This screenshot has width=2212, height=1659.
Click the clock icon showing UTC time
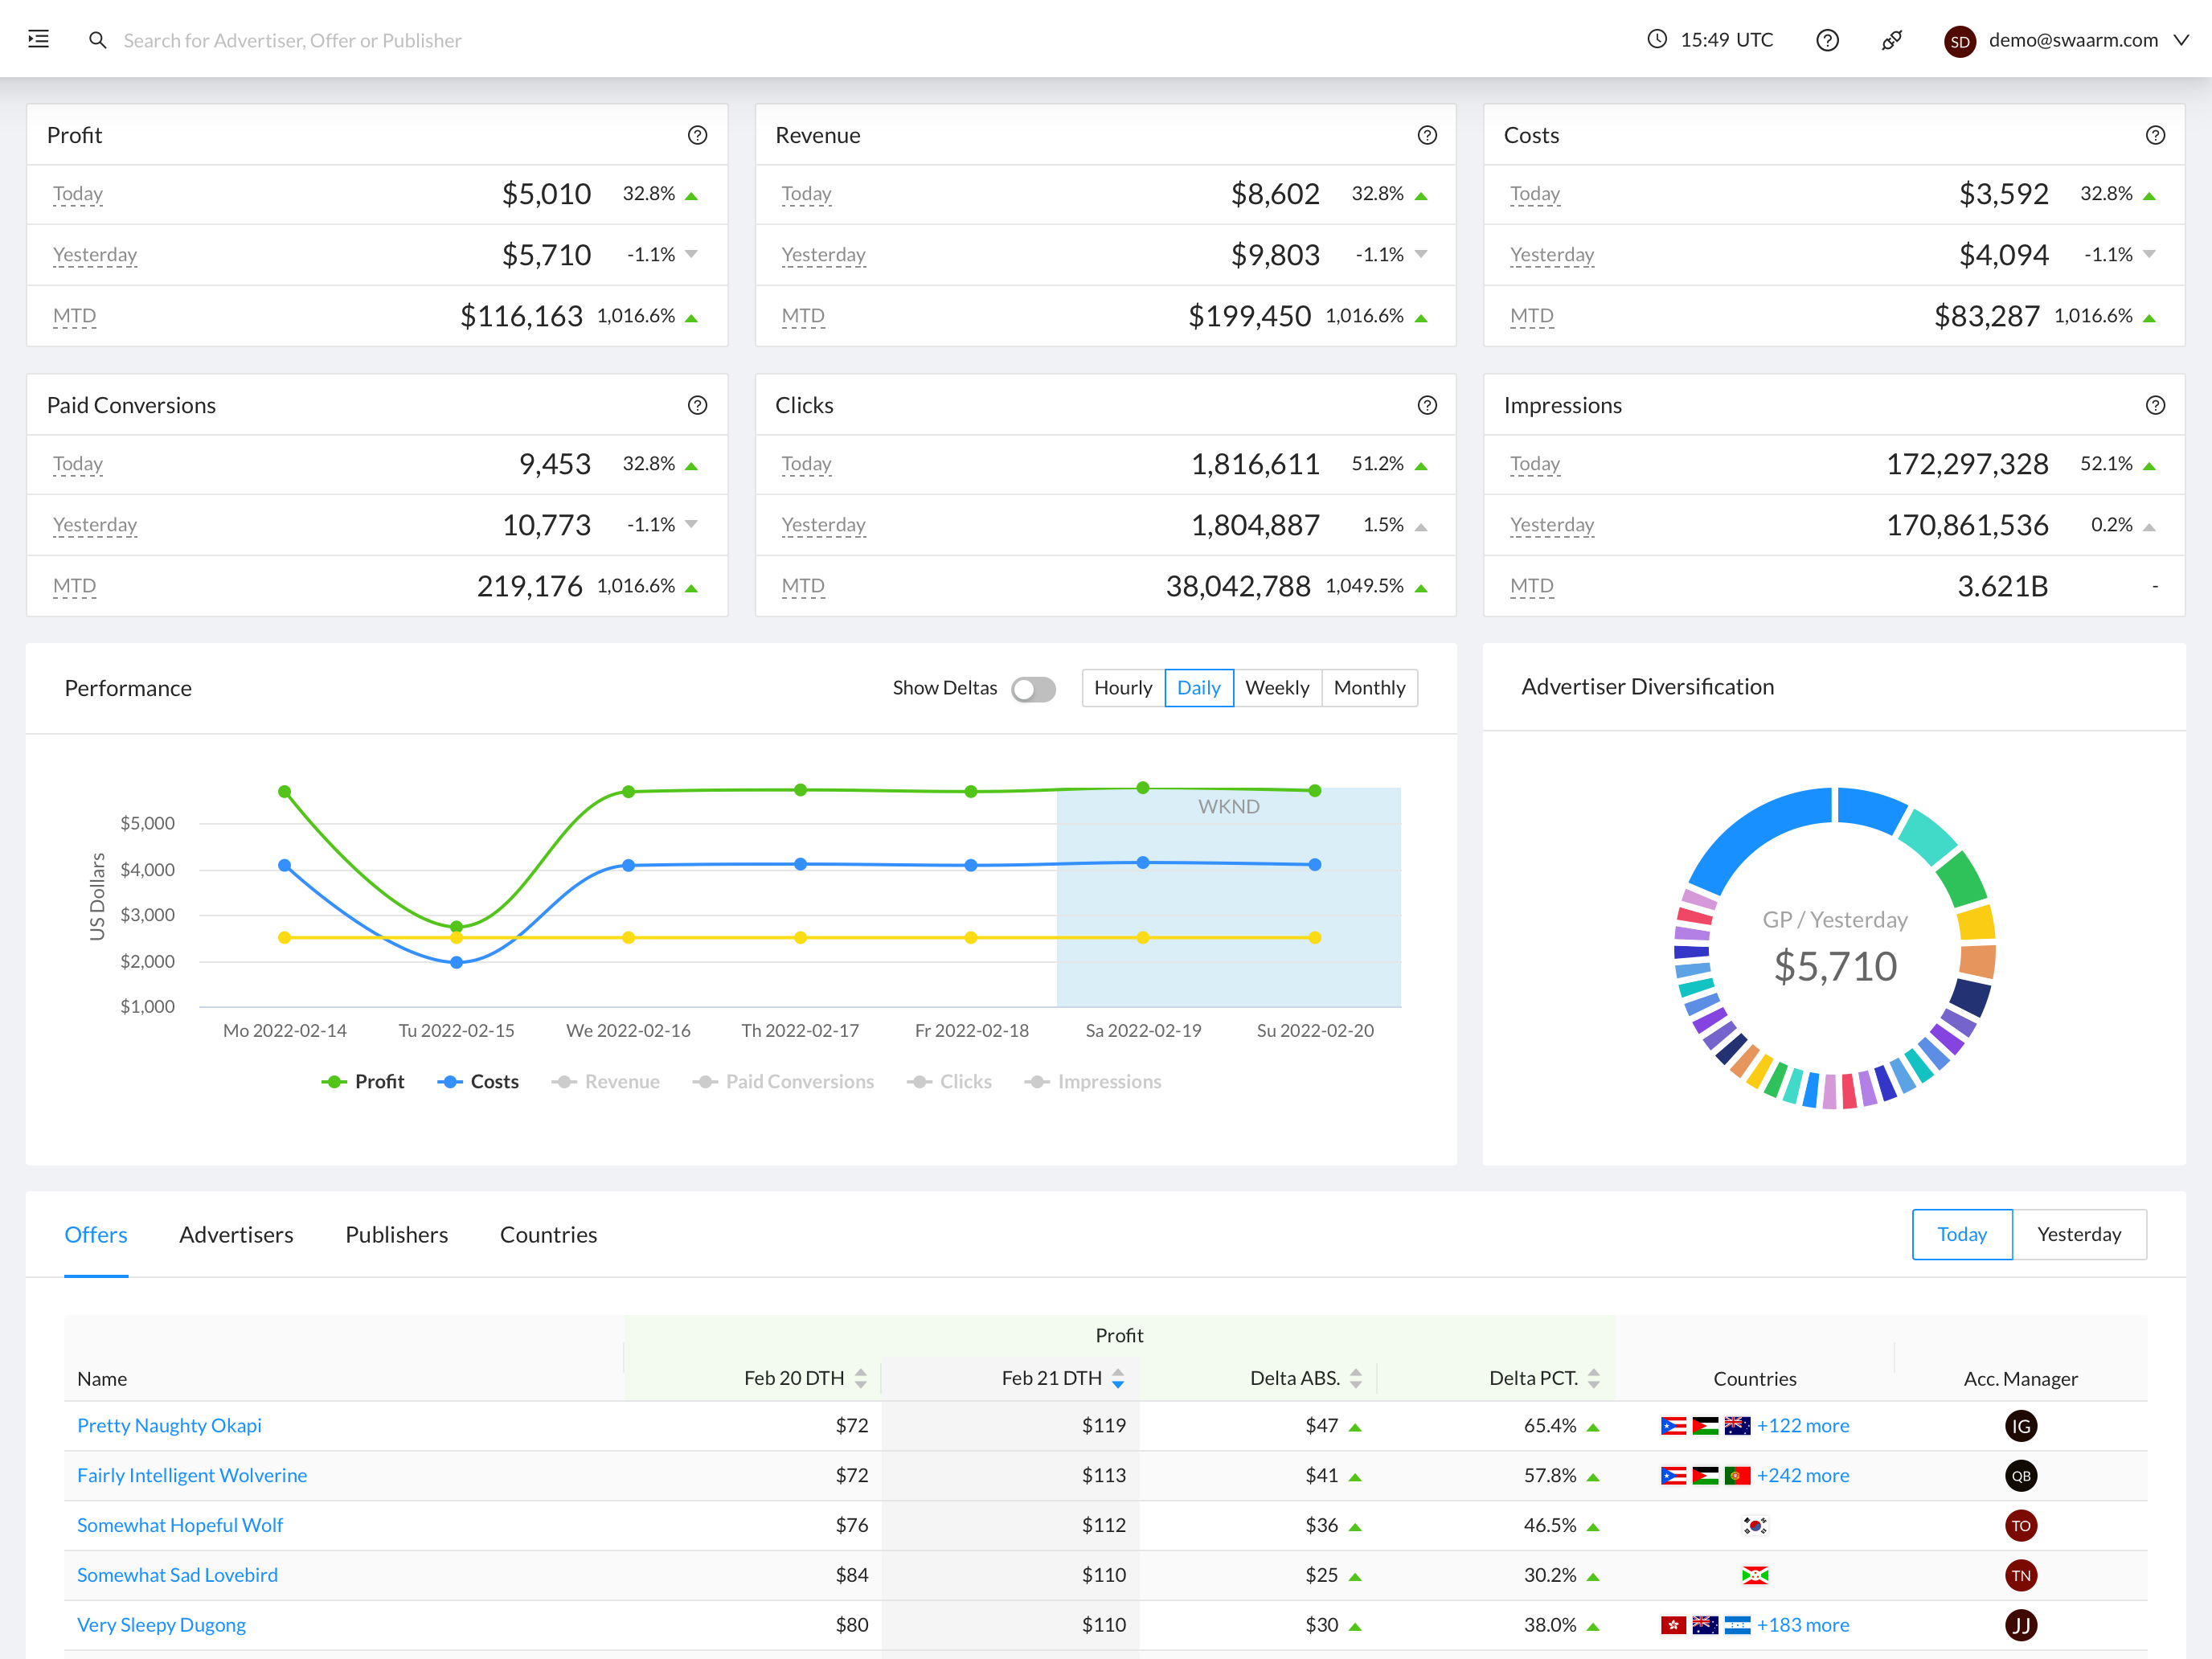(x=1657, y=40)
